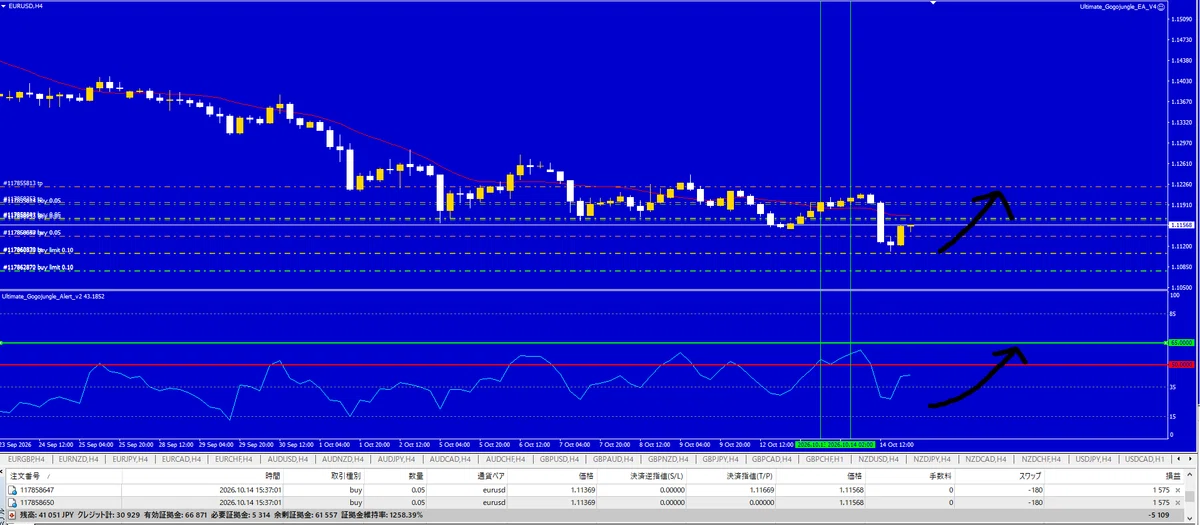Sort by the スワップ column header
1200x525 pixels.
(1031, 477)
